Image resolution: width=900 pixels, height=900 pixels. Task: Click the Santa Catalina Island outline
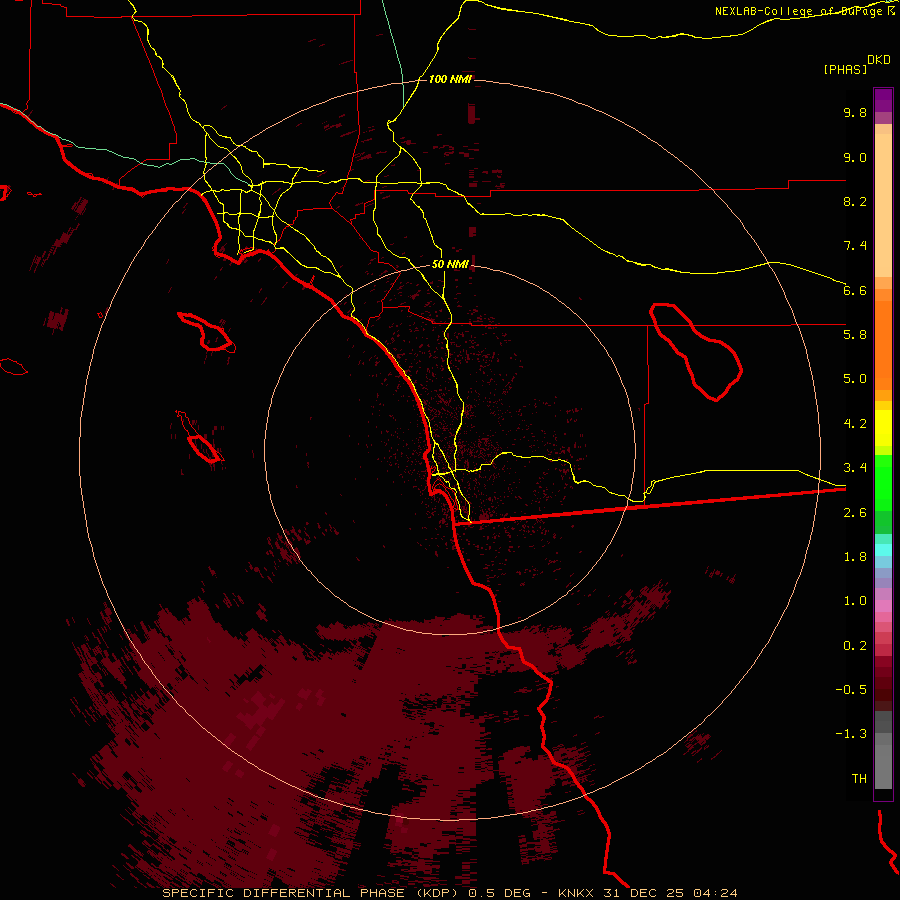point(207,332)
